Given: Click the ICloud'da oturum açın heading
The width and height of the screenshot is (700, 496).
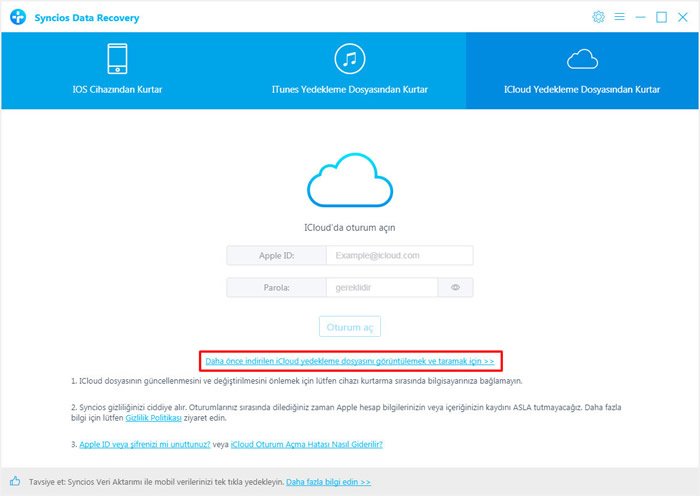Looking at the screenshot, I should pos(350,228).
